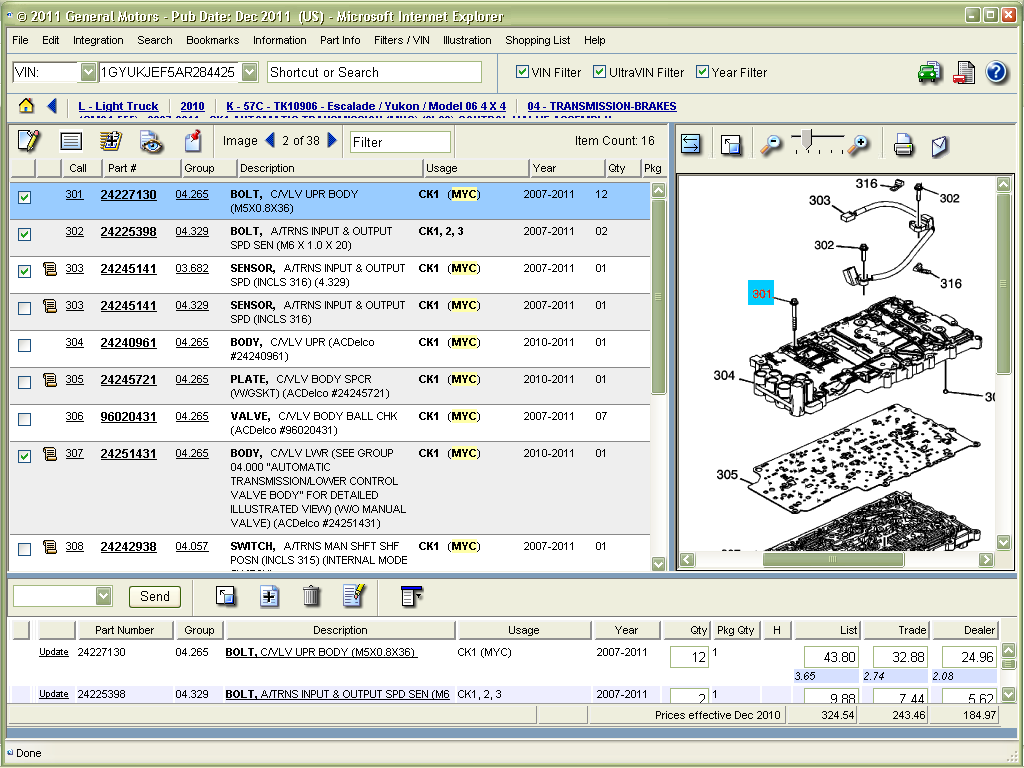The image size is (1024, 768).
Task: Expand the dropdown next to Send button
Action: pos(104,596)
